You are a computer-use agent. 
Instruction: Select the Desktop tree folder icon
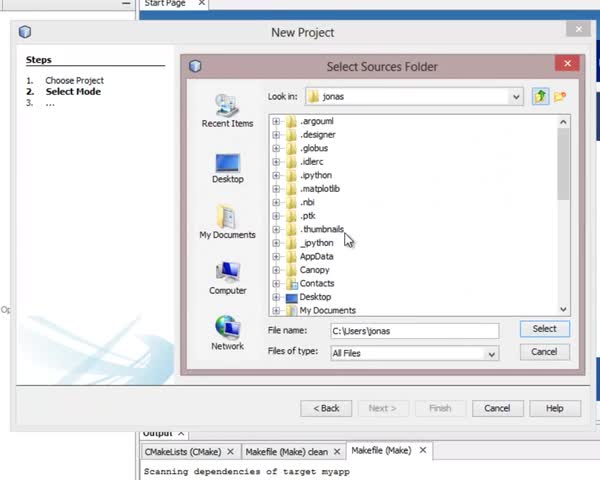point(292,297)
